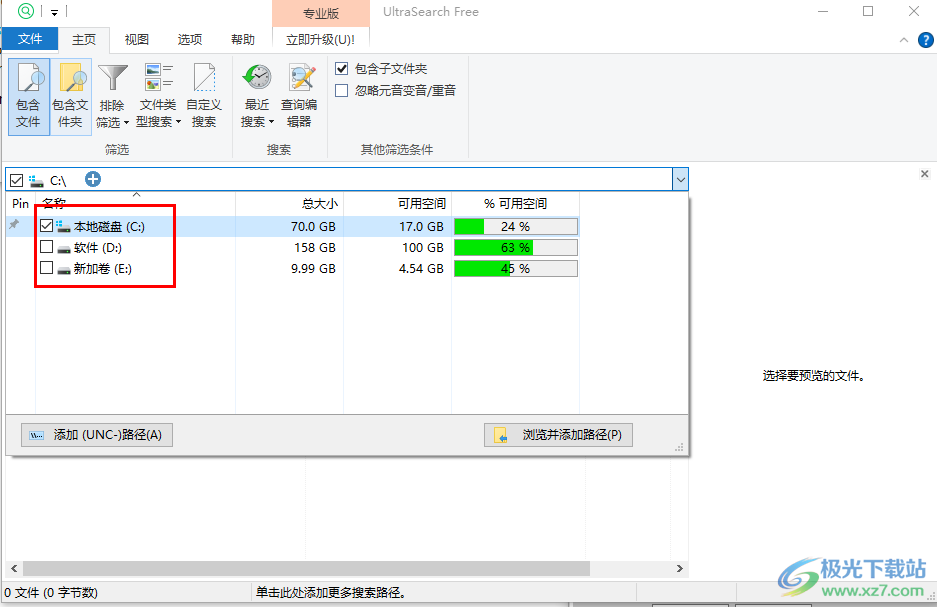The height and width of the screenshot is (607, 937).
Task: Expand the search path combo box
Action: pos(680,179)
